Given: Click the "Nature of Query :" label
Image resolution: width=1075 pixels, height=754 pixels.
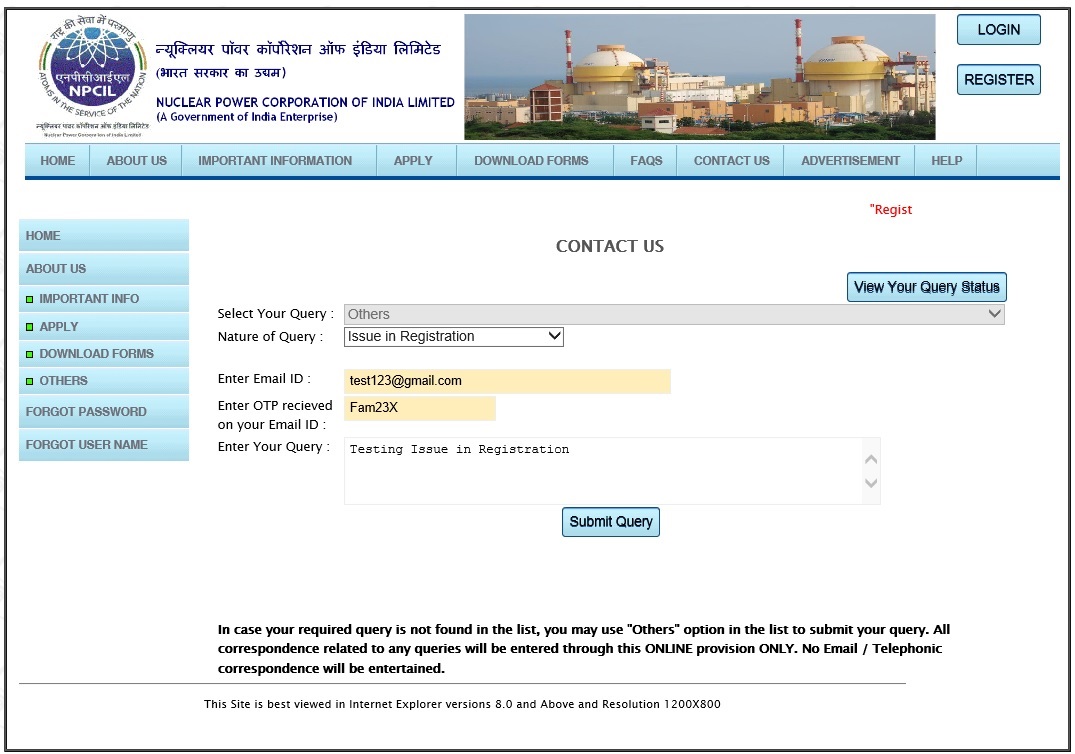Looking at the screenshot, I should [270, 337].
